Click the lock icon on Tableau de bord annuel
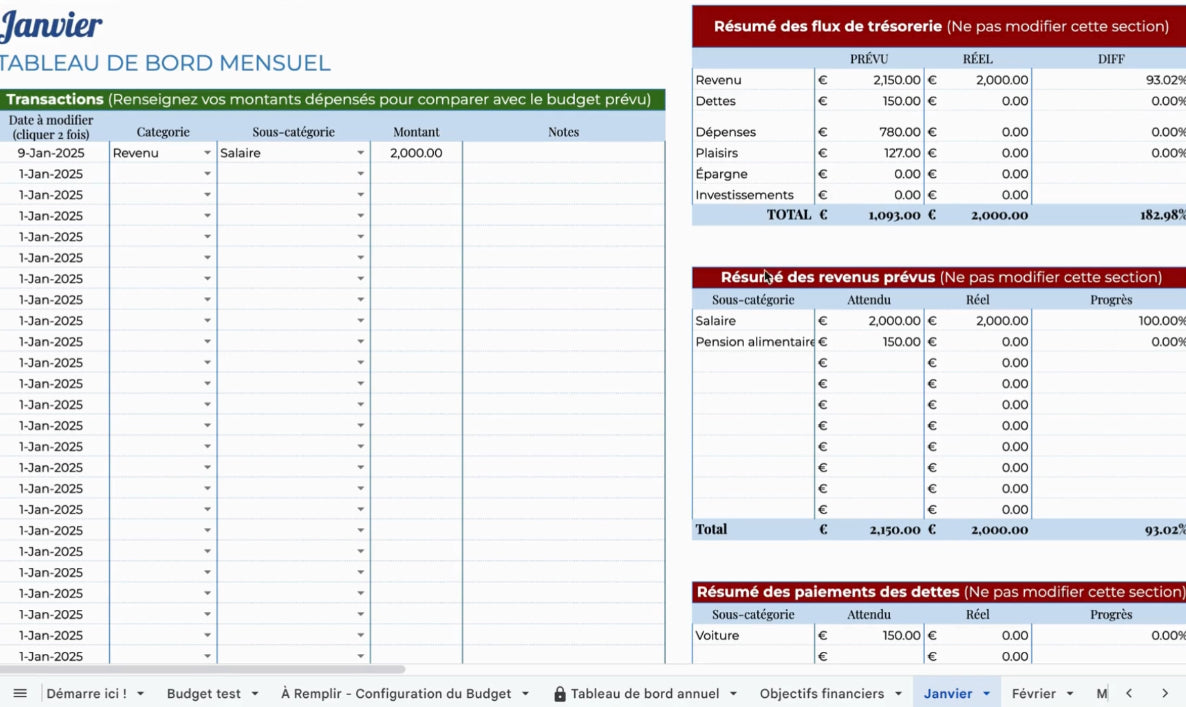The height and width of the screenshot is (707, 1186). (x=560, y=694)
